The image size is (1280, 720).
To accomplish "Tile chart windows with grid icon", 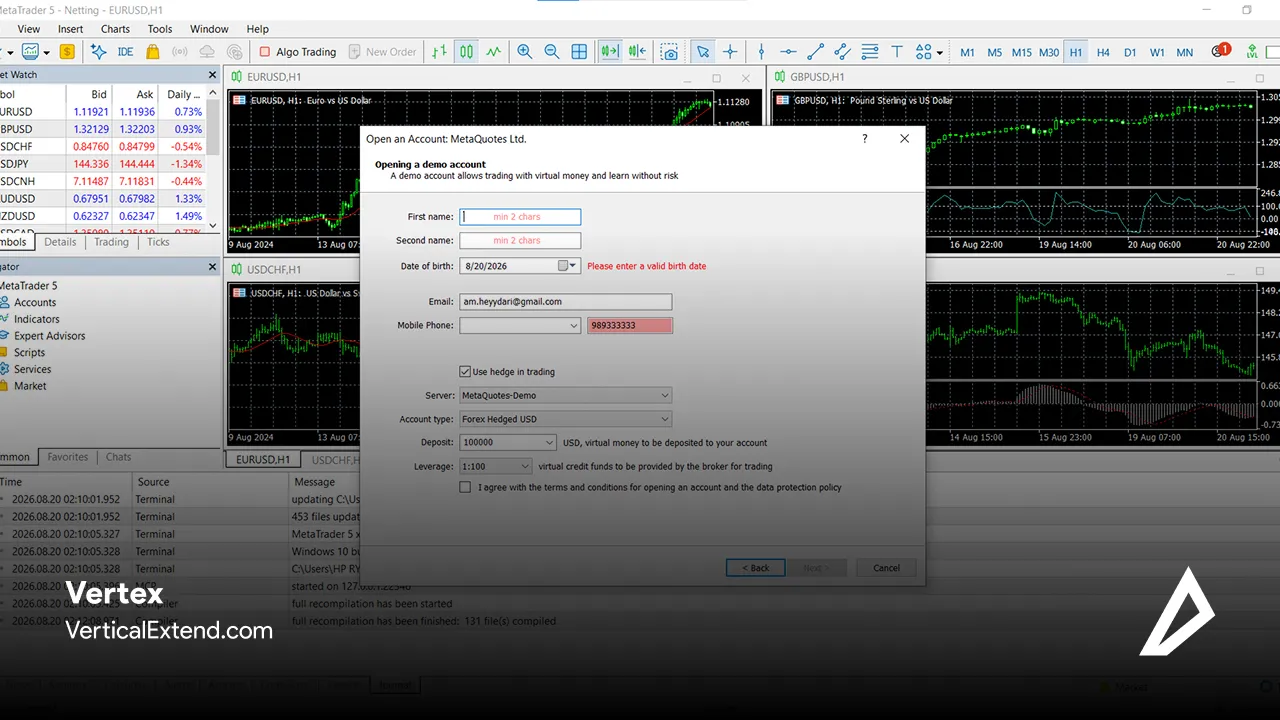I will coord(579,52).
